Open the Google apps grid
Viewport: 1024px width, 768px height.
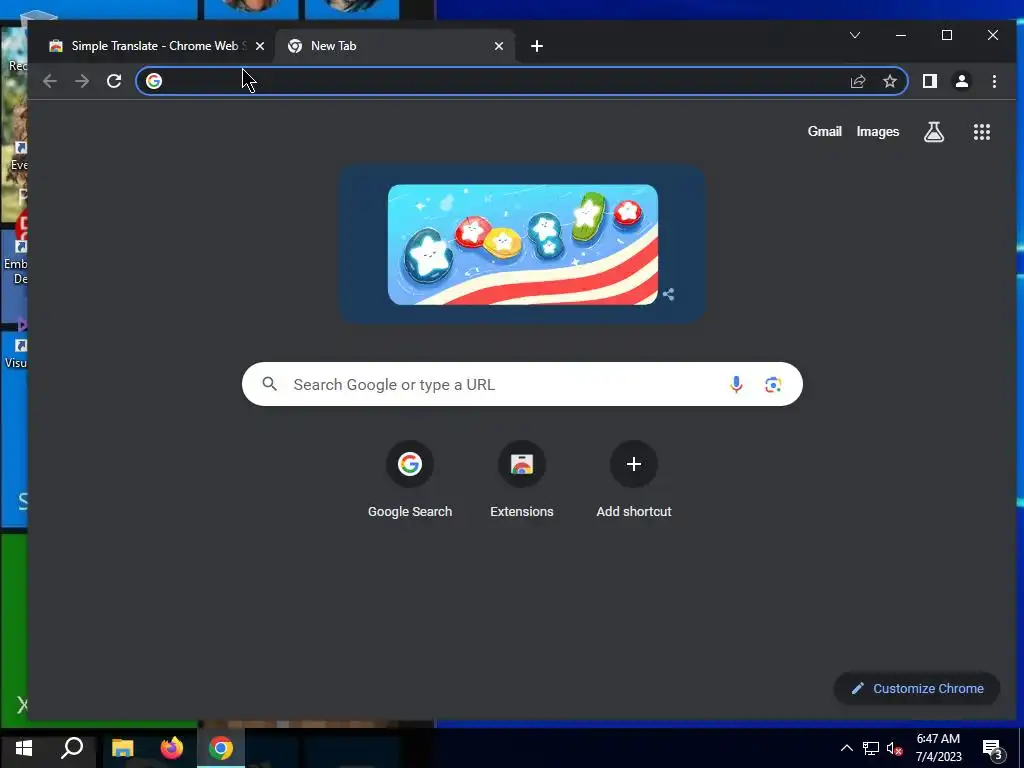coord(982,132)
